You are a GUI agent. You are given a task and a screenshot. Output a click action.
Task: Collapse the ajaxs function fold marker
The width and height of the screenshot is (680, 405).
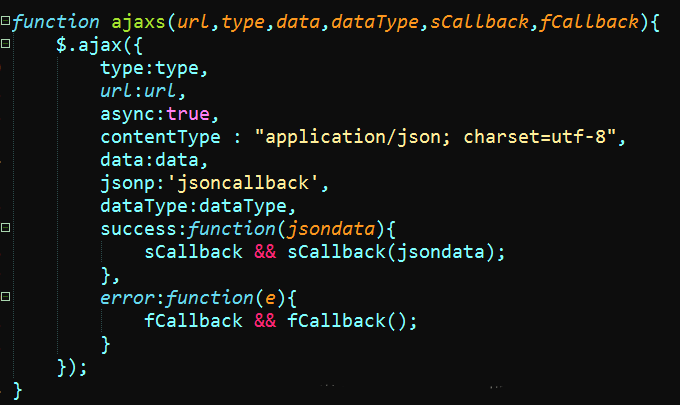click(x=6, y=21)
